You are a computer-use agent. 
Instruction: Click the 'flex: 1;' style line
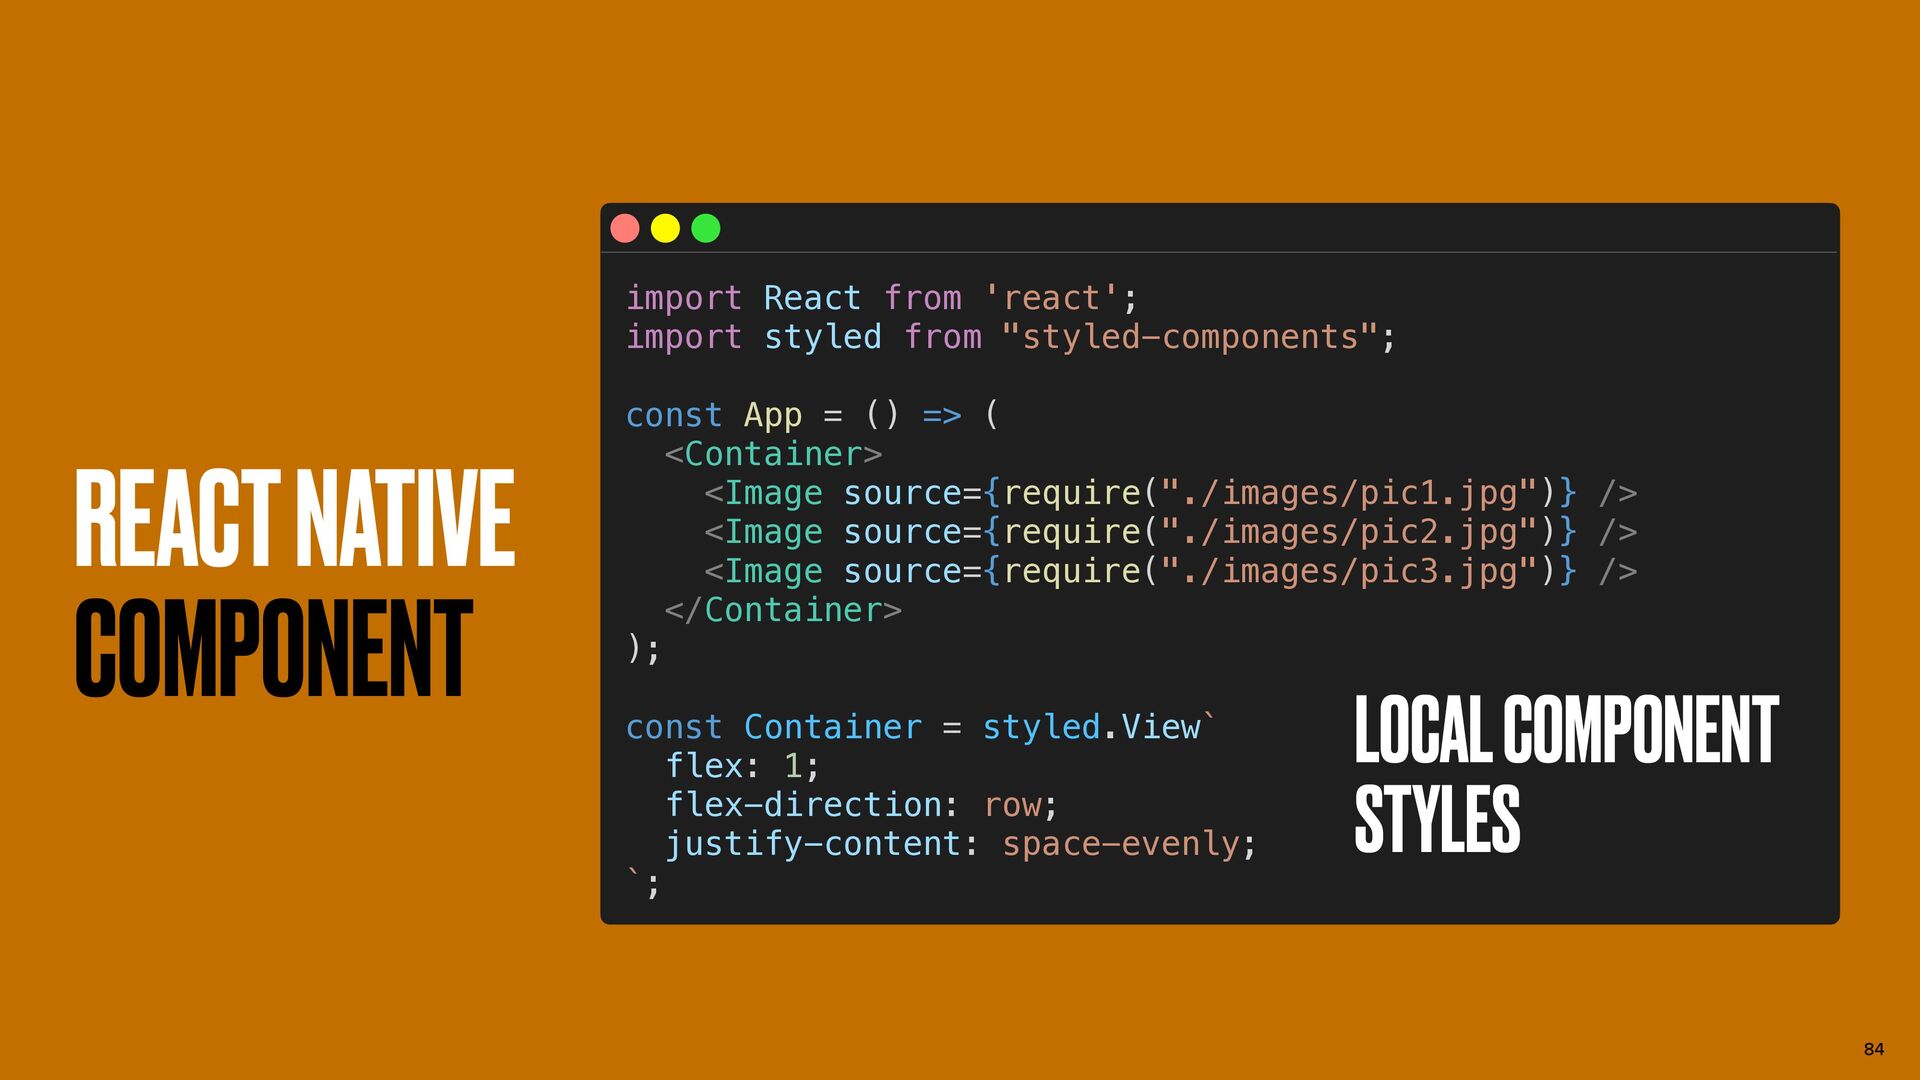pos(743,766)
